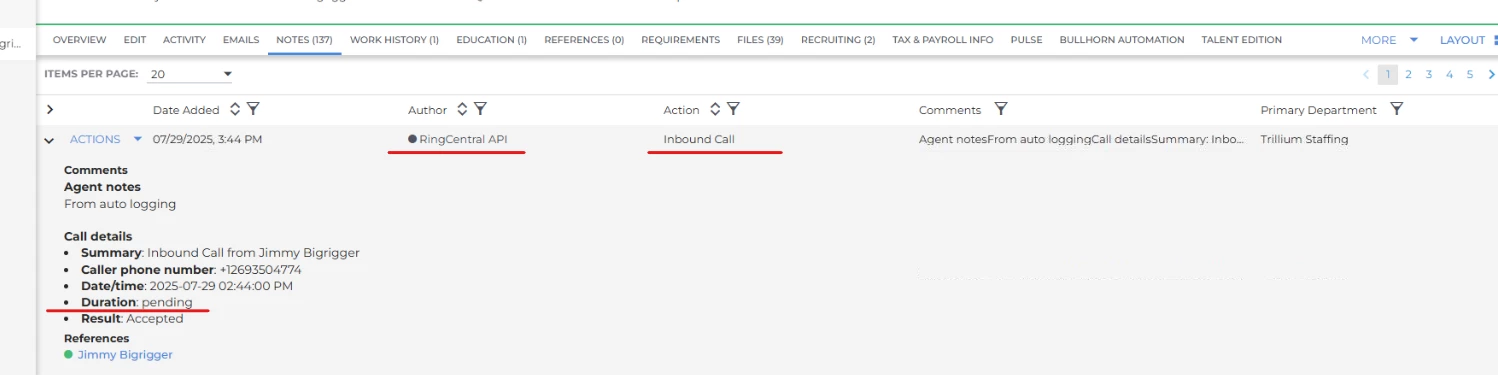
Task: Filter the Primary Department column
Action: pyautogui.click(x=1397, y=109)
